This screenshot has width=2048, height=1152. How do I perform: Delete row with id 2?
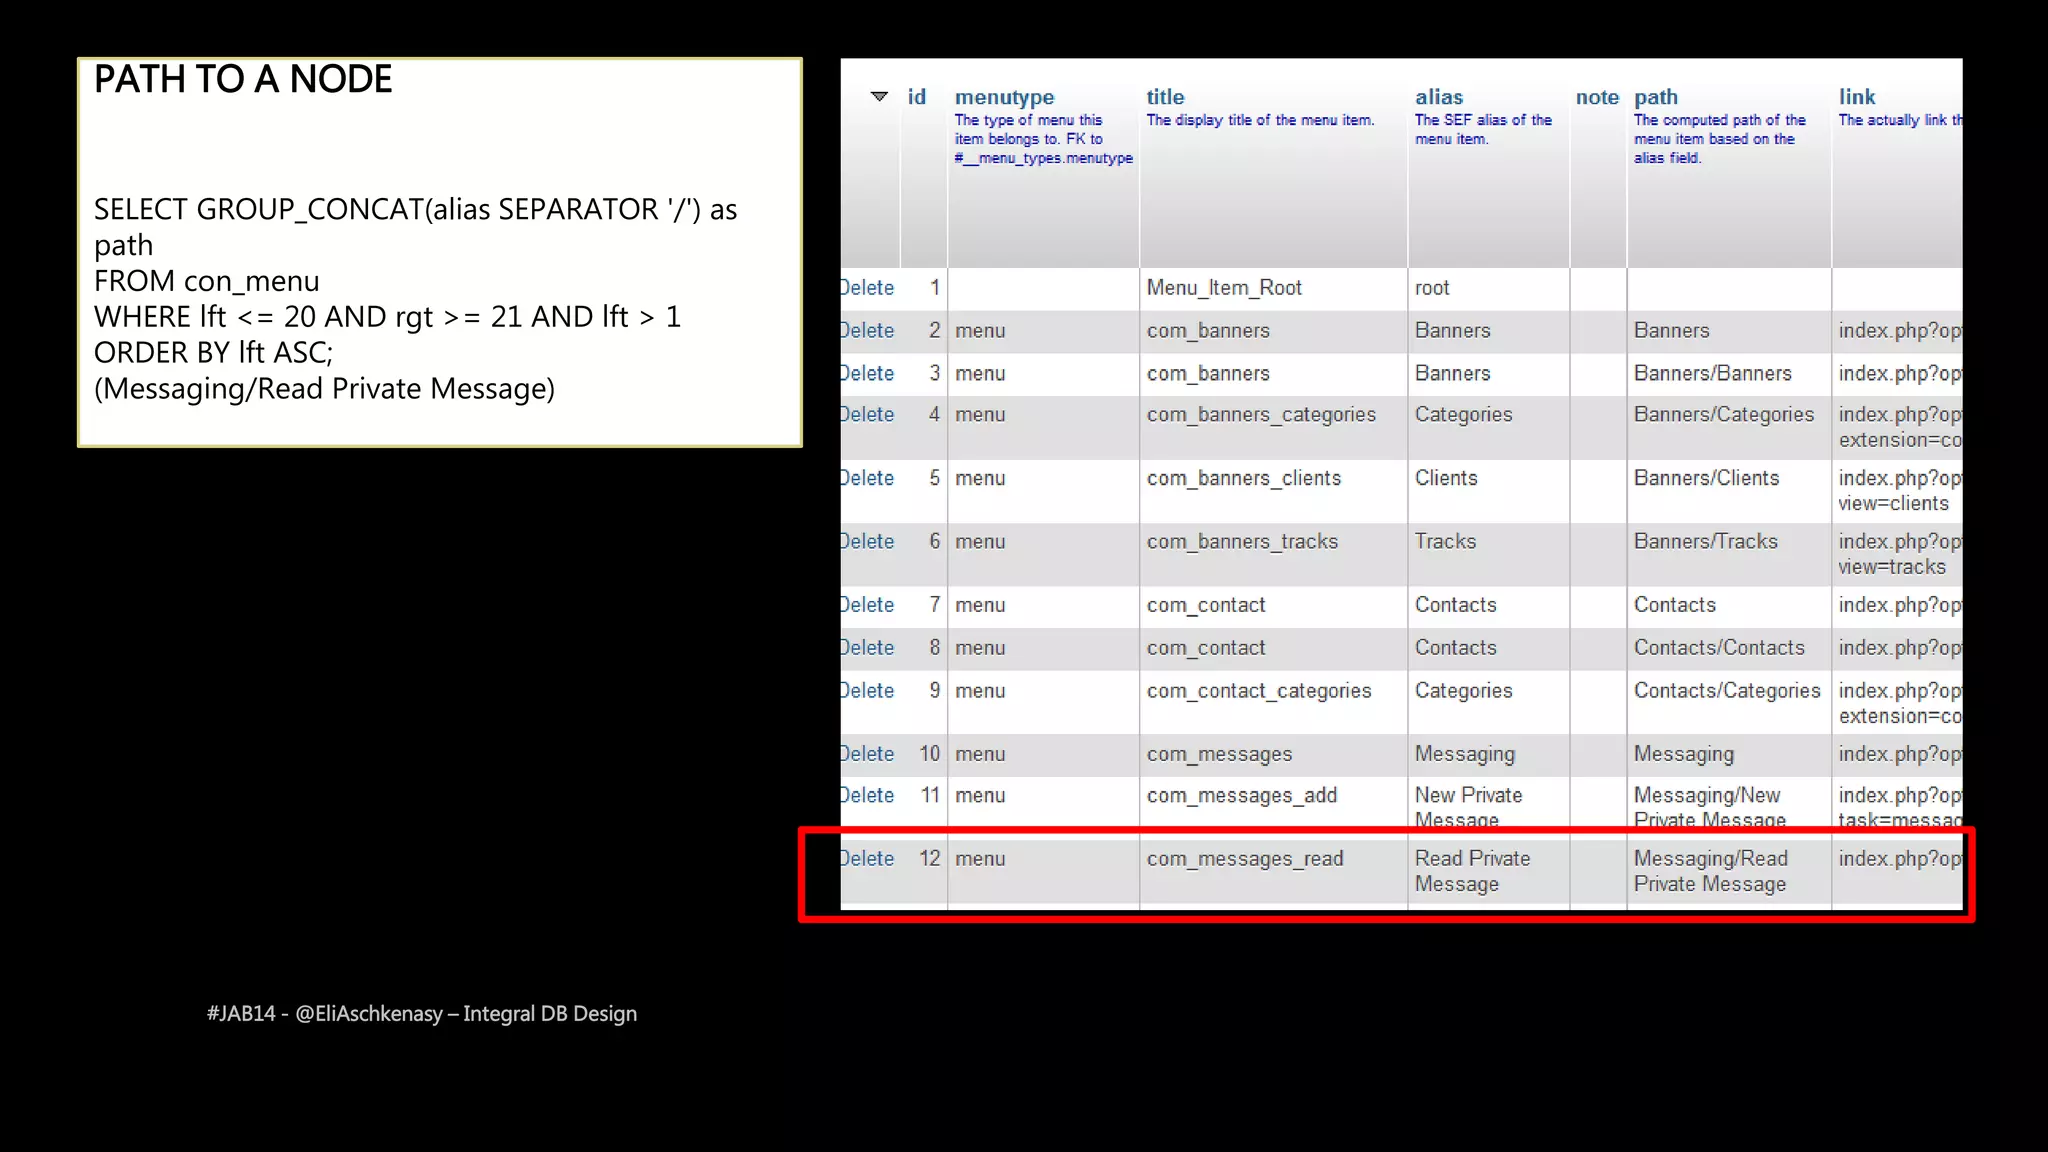[867, 331]
